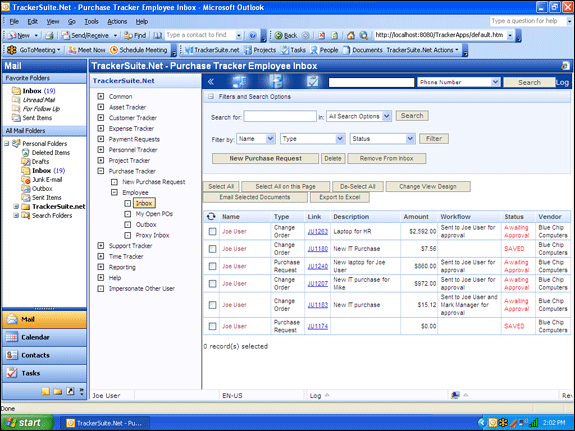The image size is (575, 431).
Task: Open People from TrackerSuite toolbar
Action: [x=324, y=50]
